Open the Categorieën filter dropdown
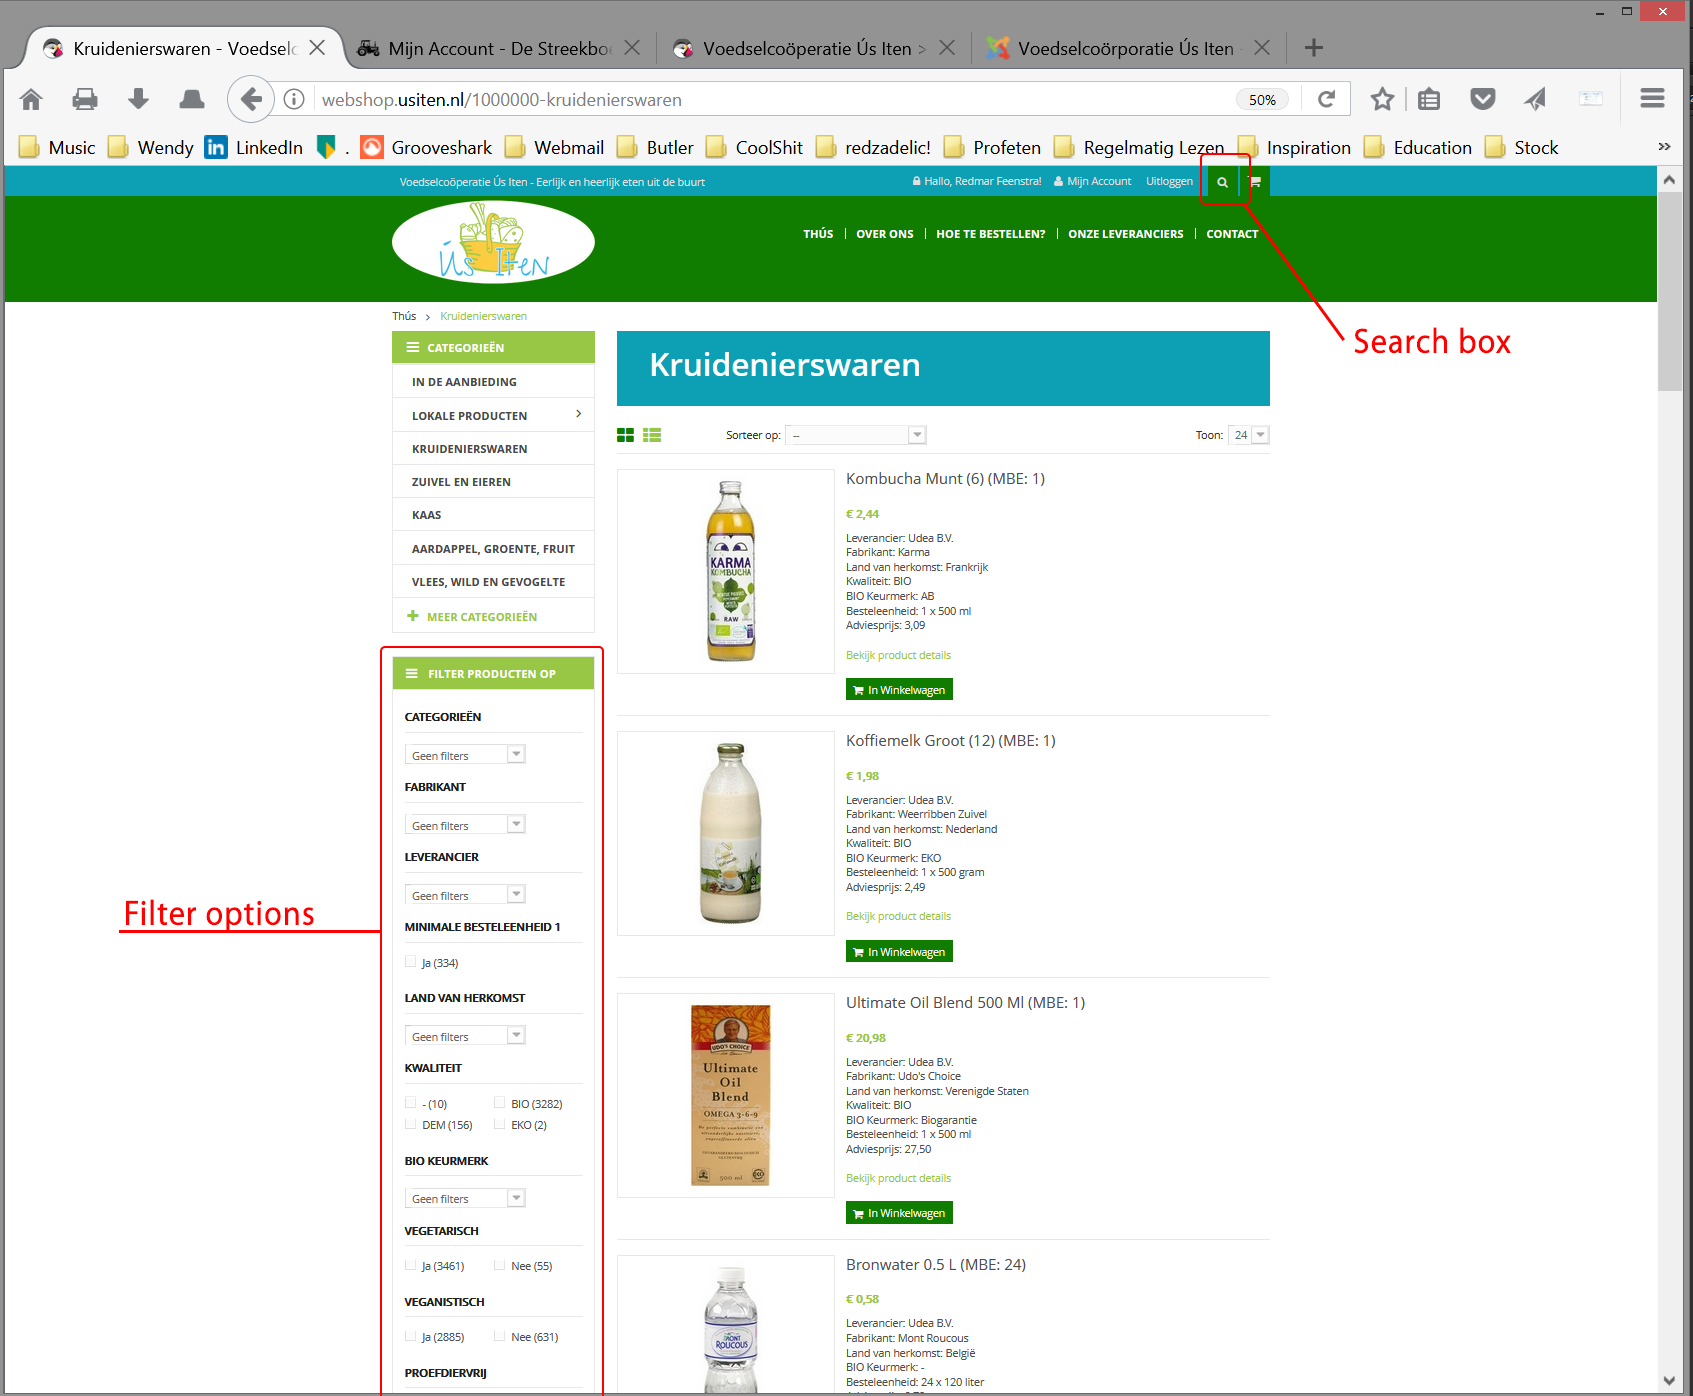The height and width of the screenshot is (1396, 1693). [x=465, y=755]
